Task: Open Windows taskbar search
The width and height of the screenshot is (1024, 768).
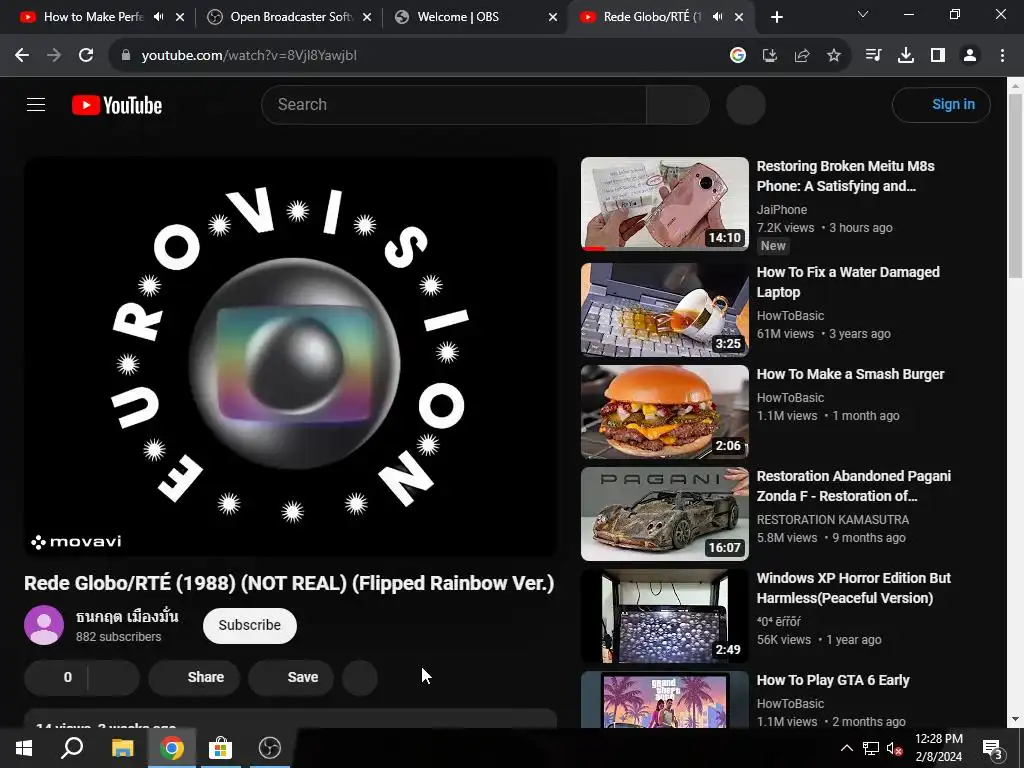Action: click(x=72, y=748)
